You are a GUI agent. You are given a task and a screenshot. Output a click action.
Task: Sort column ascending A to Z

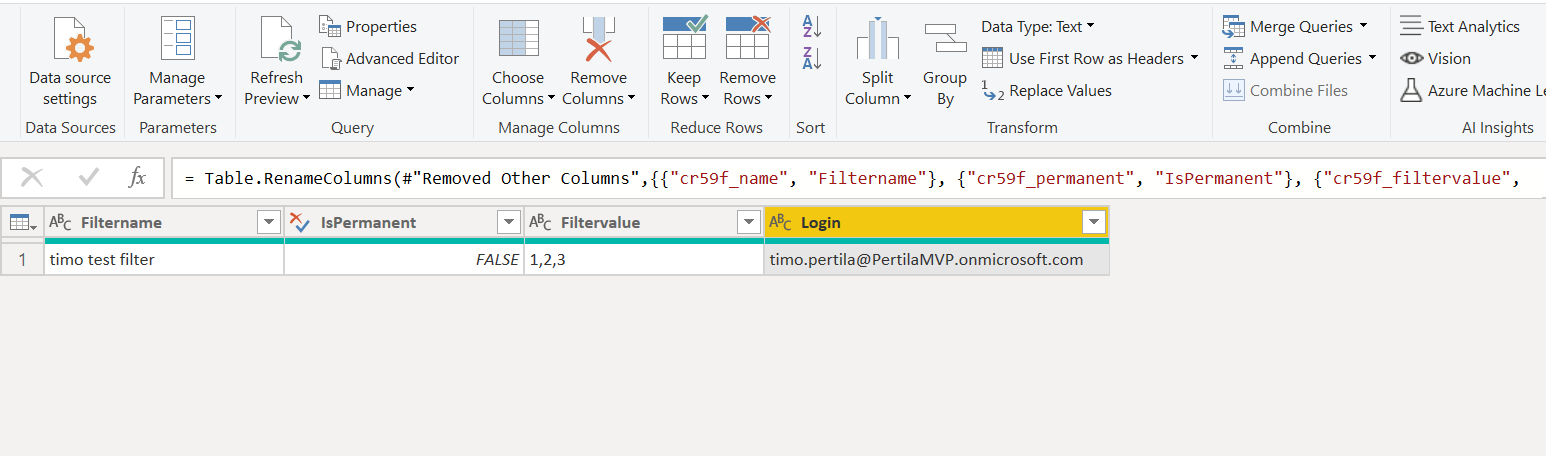811,27
